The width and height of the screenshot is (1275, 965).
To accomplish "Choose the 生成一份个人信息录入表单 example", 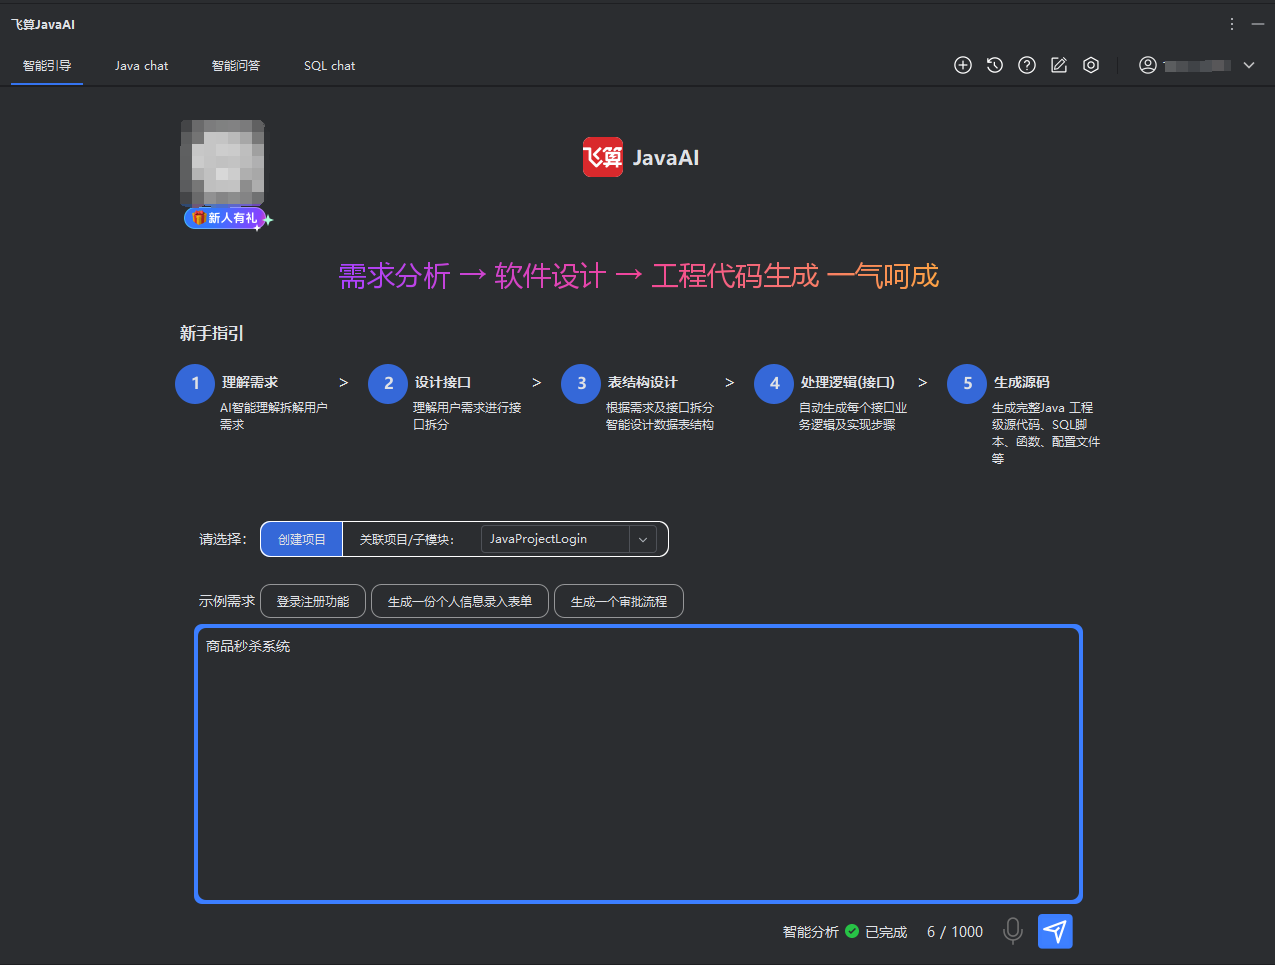I will [x=460, y=601].
